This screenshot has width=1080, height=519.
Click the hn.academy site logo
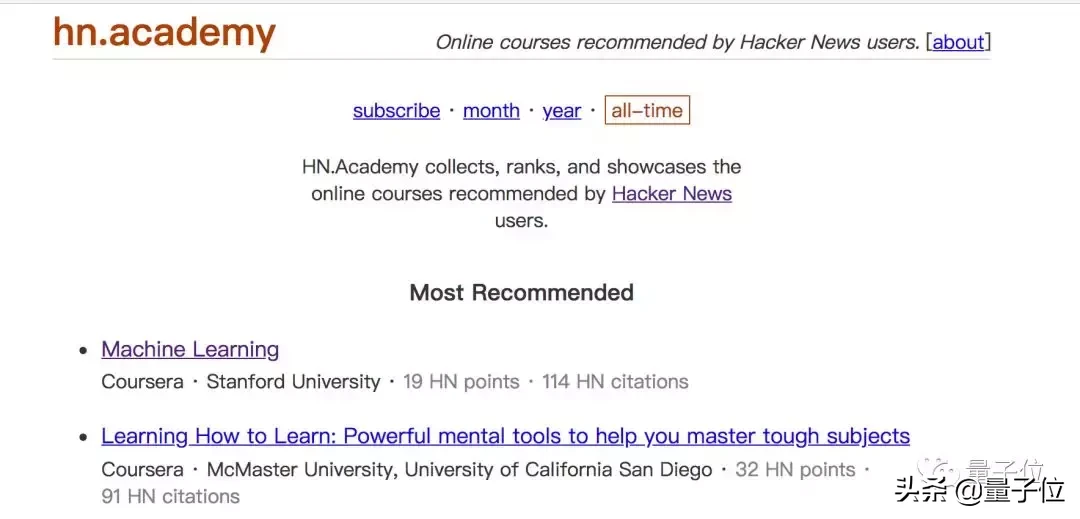click(x=164, y=32)
